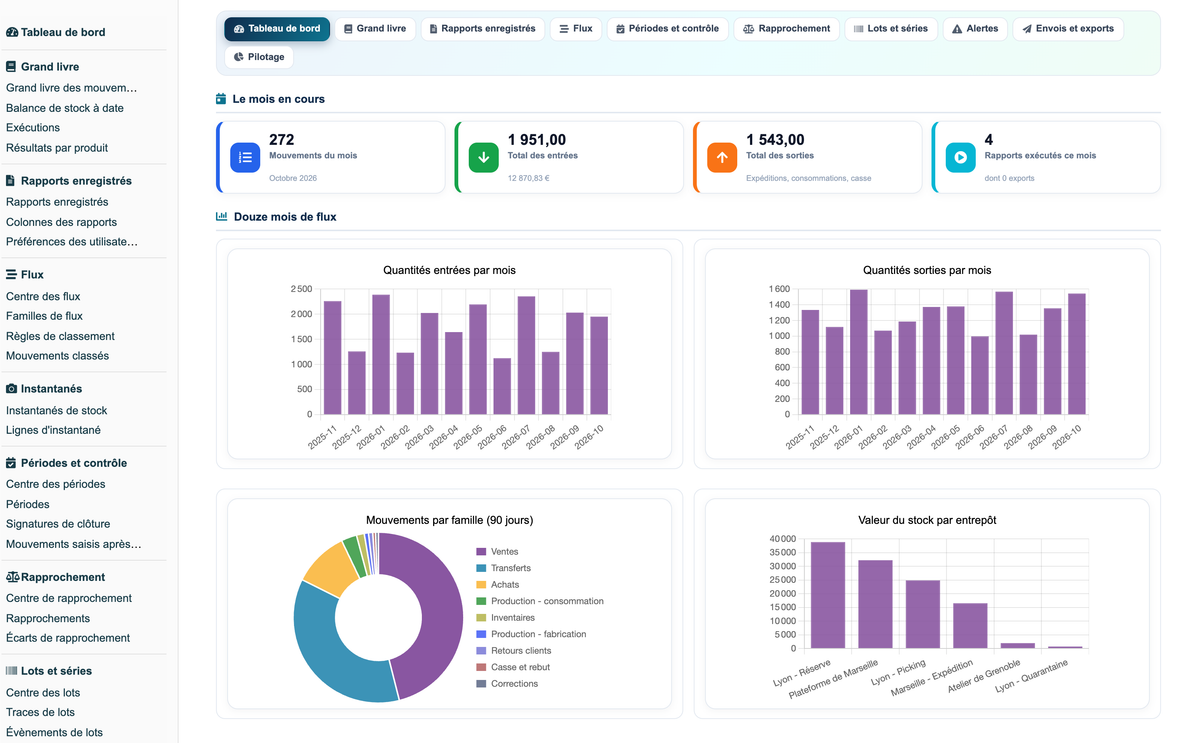Open Signatures de clôture

pos(58,524)
